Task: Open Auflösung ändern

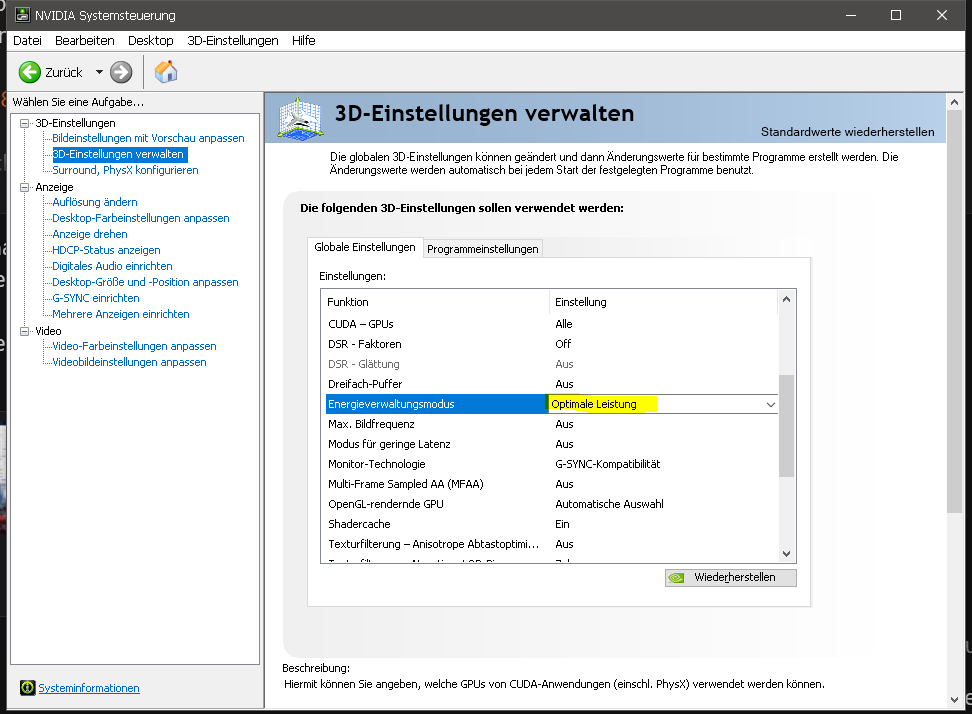Action: (x=95, y=202)
